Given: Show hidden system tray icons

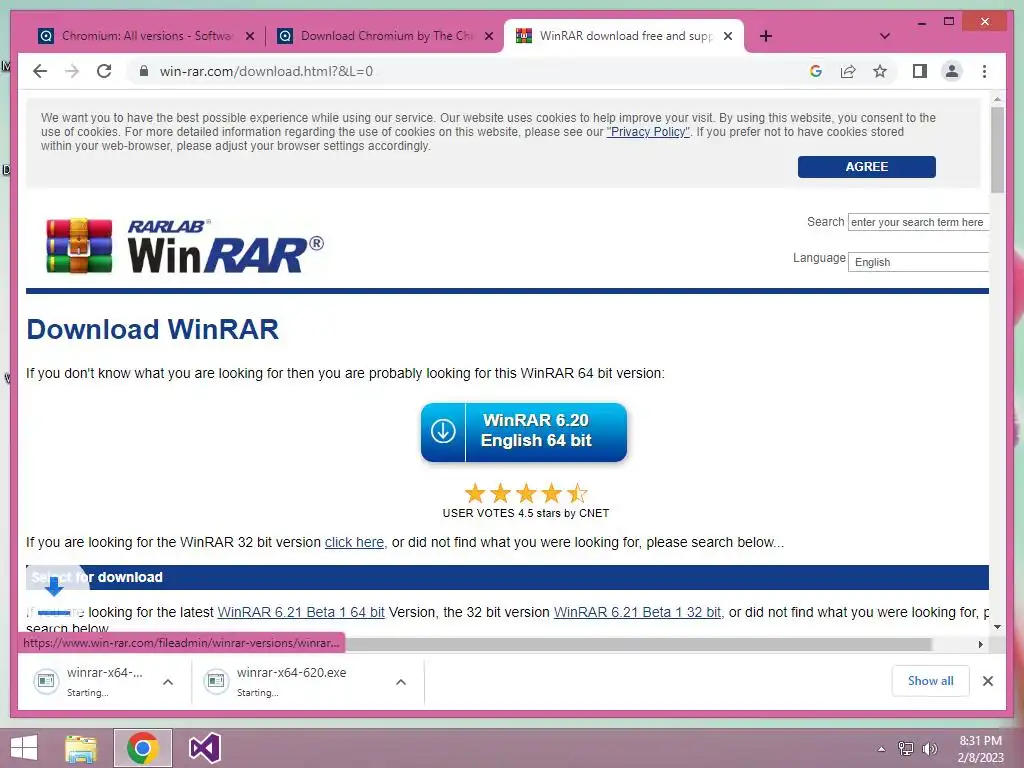Looking at the screenshot, I should pos(881,749).
